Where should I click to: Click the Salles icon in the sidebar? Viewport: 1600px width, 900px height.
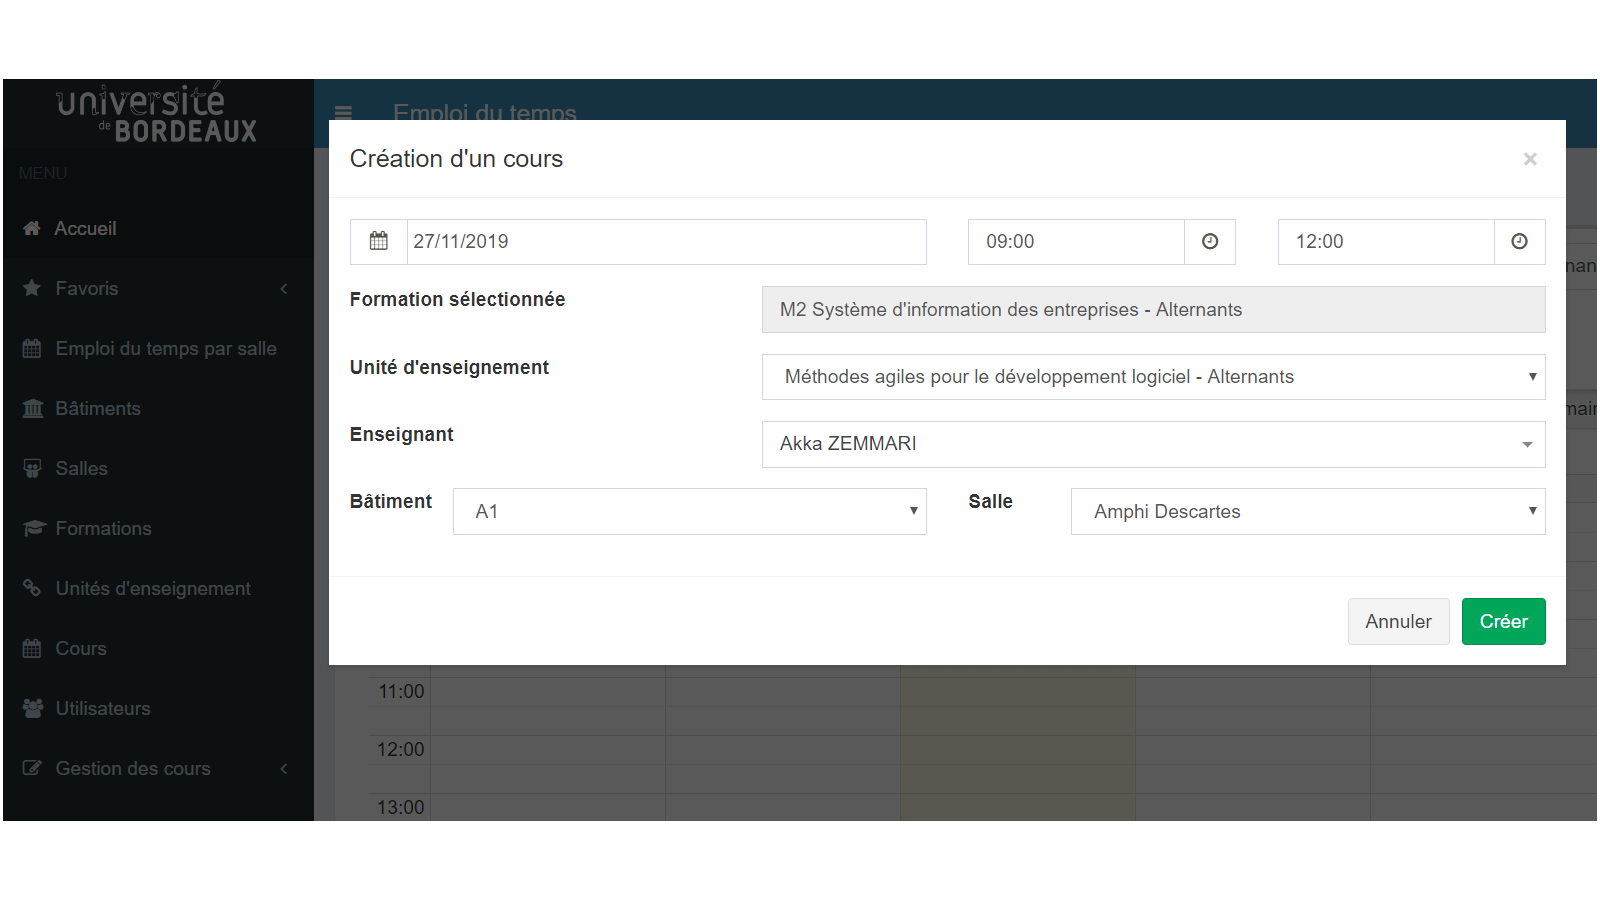pos(33,468)
